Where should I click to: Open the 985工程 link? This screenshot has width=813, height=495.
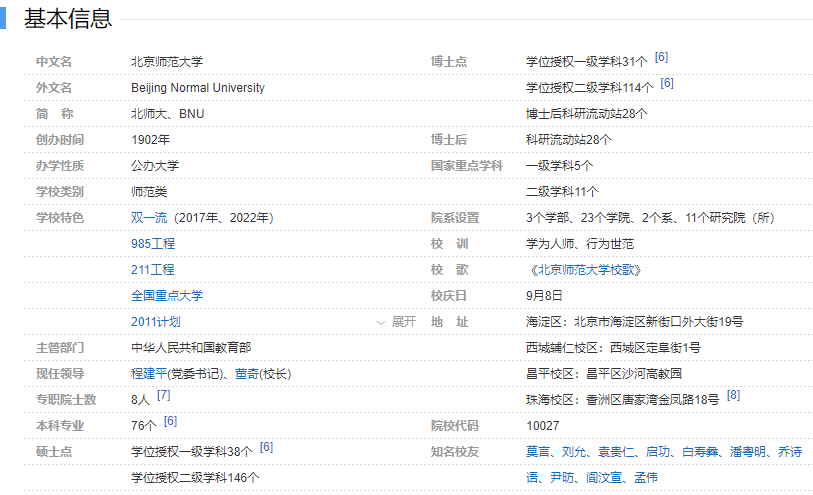pos(153,243)
